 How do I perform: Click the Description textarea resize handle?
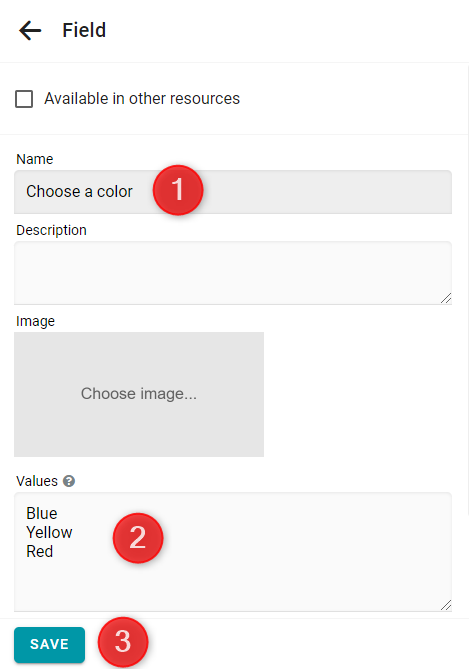[446, 298]
